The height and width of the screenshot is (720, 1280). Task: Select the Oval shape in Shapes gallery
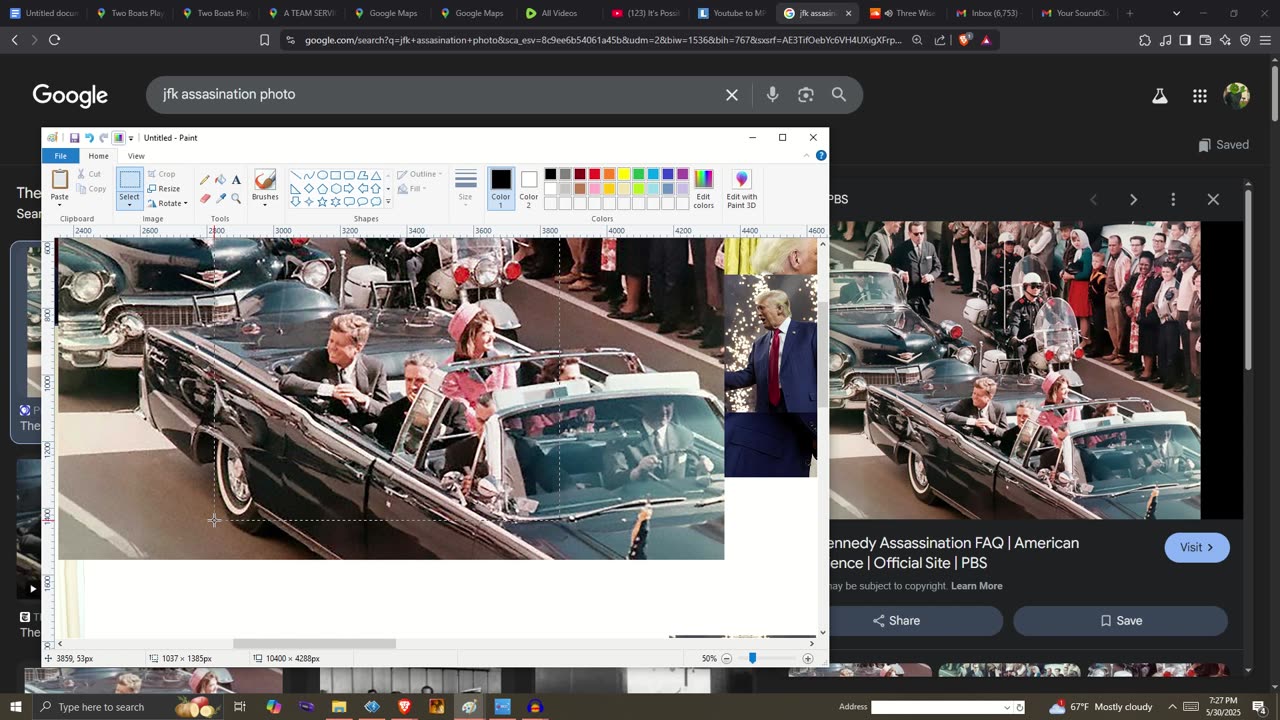pyautogui.click(x=322, y=175)
